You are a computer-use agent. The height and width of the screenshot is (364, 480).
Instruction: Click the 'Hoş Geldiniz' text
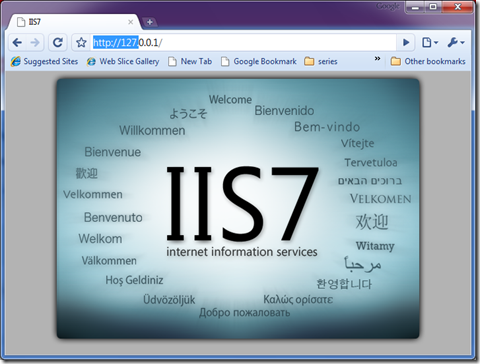point(134,280)
